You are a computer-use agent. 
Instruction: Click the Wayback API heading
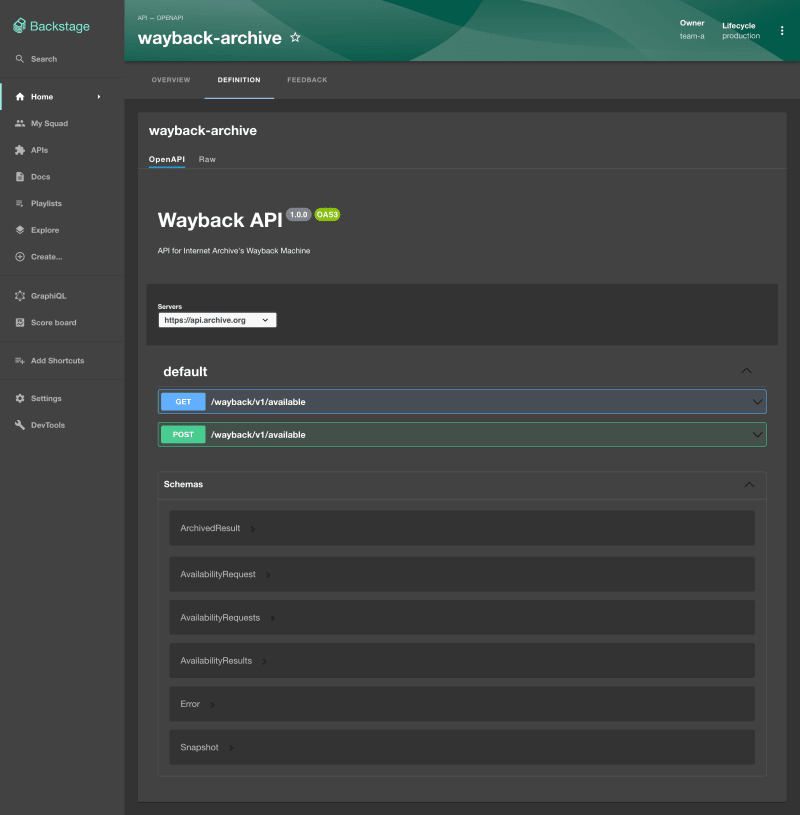tap(220, 220)
